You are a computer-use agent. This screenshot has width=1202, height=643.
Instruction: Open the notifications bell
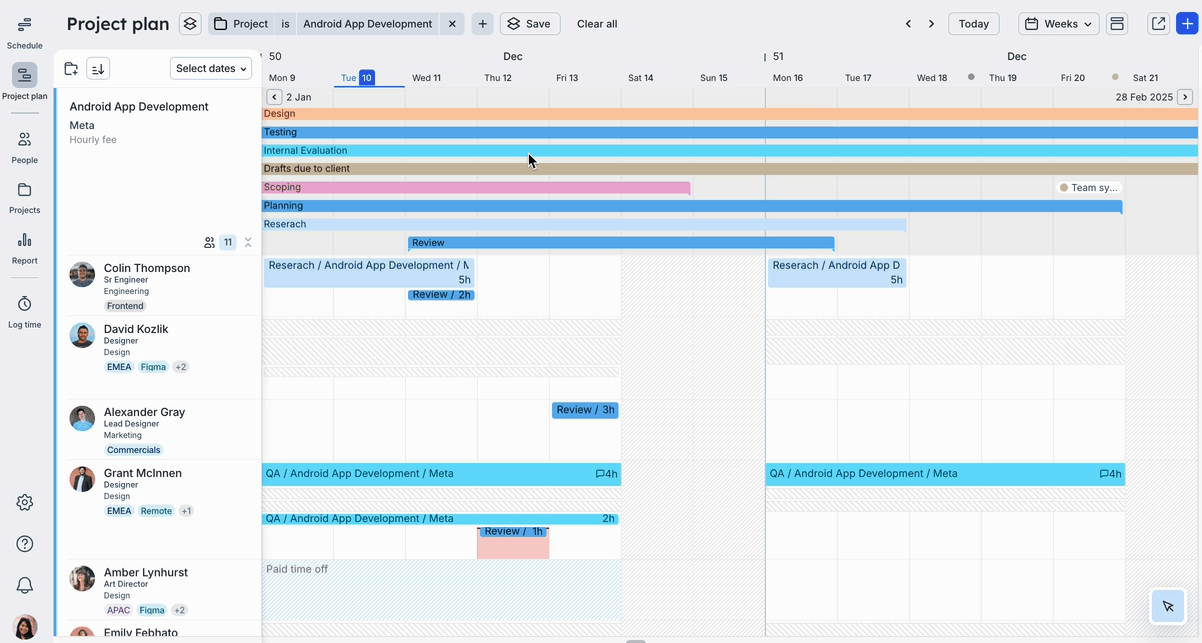click(24, 585)
